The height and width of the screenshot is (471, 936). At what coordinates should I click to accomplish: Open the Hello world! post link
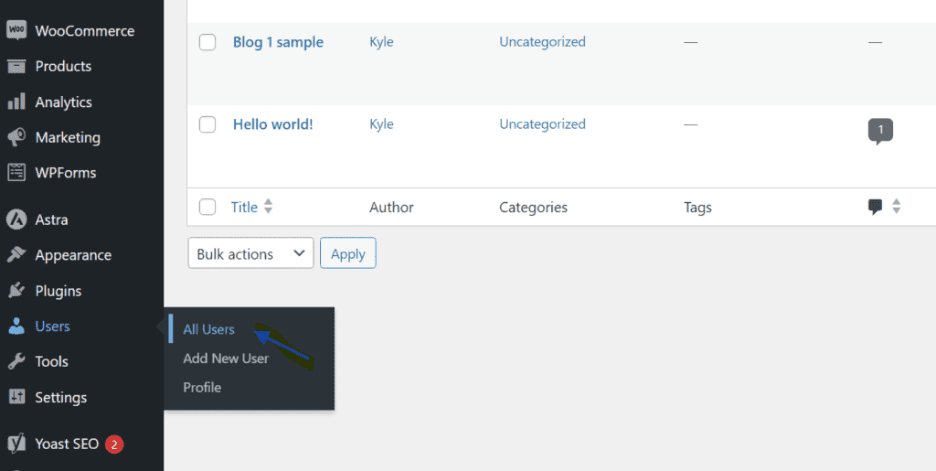(x=273, y=125)
